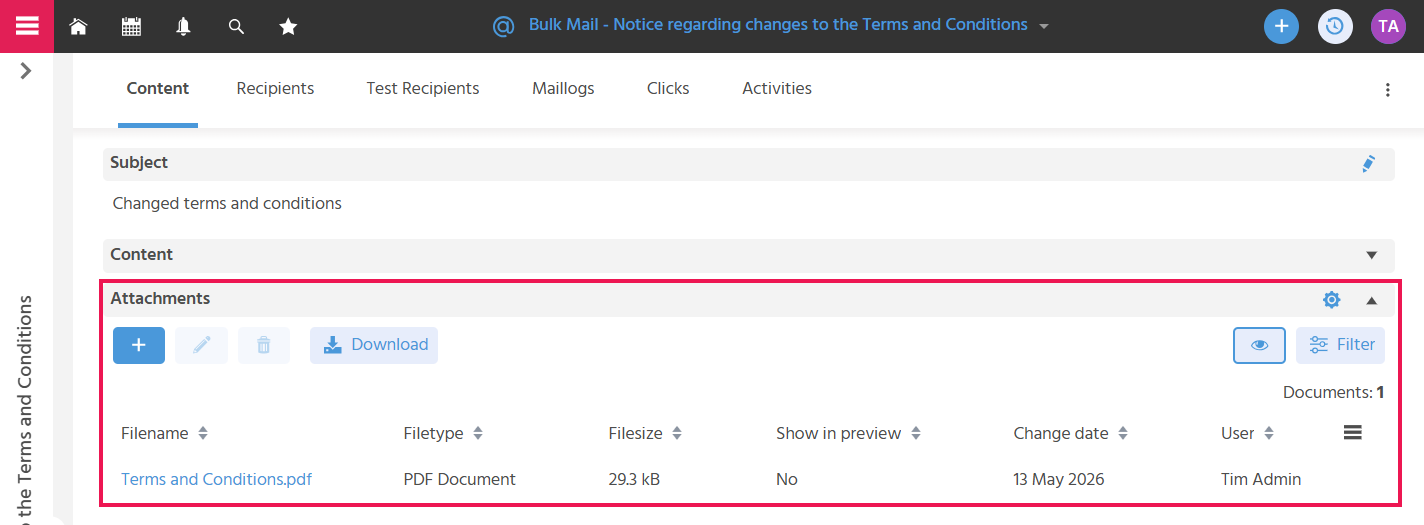The width and height of the screenshot is (1424, 525).
Task: Add a new attachment with plus button
Action: coord(139,345)
